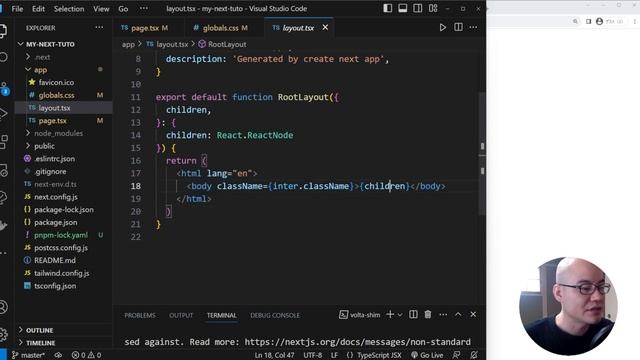
Task: Select TypeScript JSX language mode
Action: (374, 355)
